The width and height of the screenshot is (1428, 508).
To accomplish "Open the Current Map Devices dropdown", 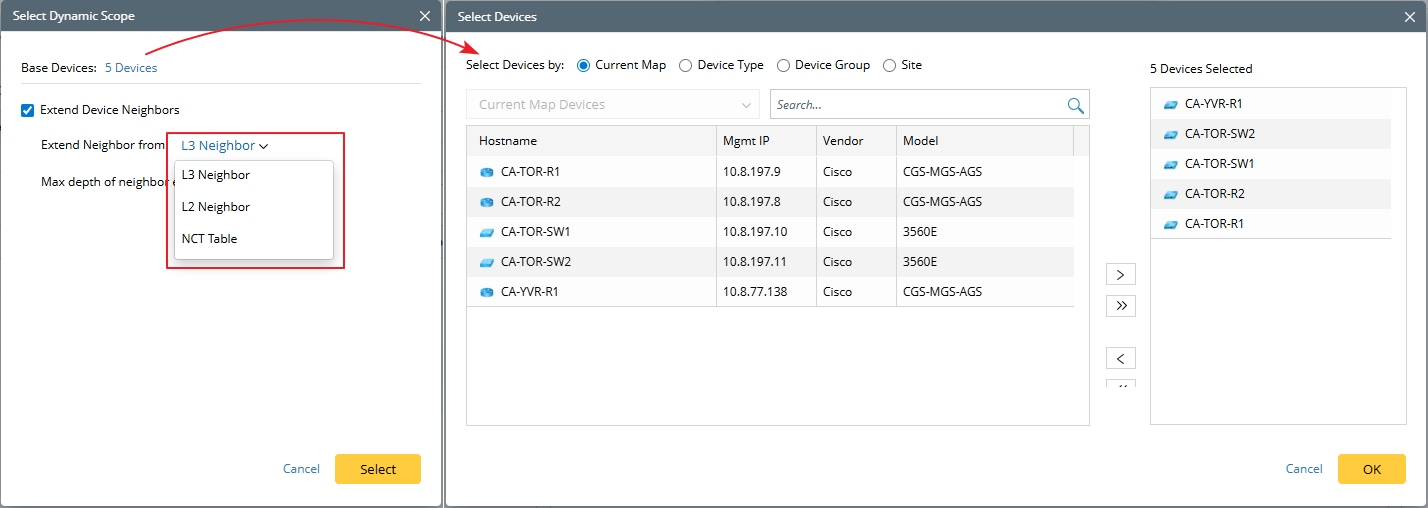I will point(612,105).
